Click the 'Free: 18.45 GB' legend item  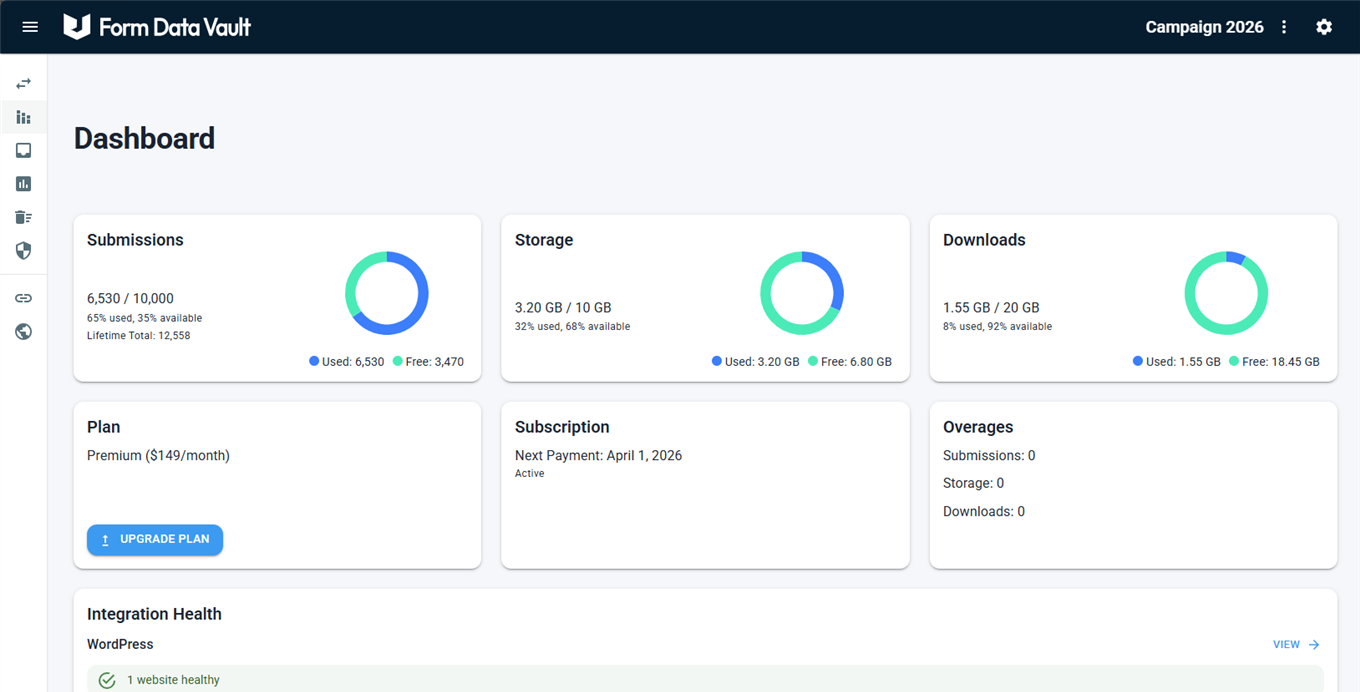(1275, 362)
